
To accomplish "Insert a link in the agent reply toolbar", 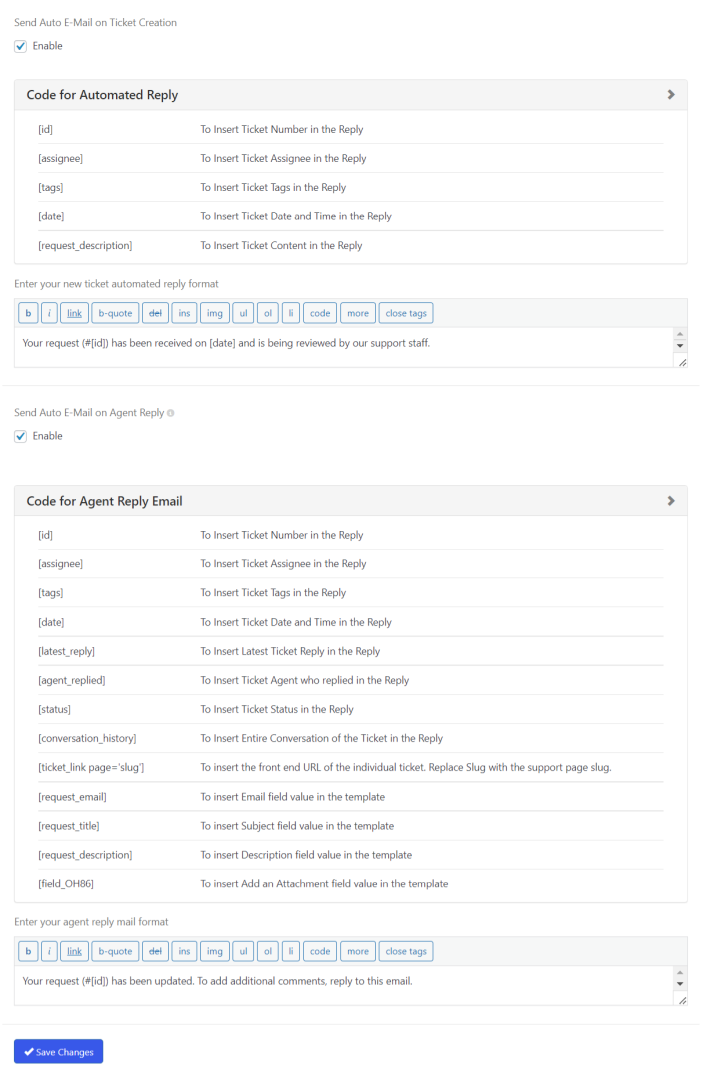I will (74, 950).
